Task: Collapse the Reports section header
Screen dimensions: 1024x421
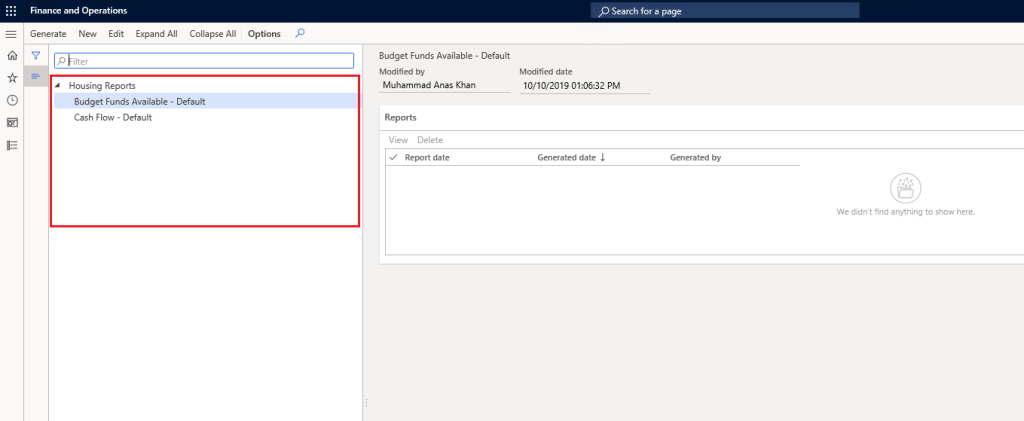Action: pos(401,118)
